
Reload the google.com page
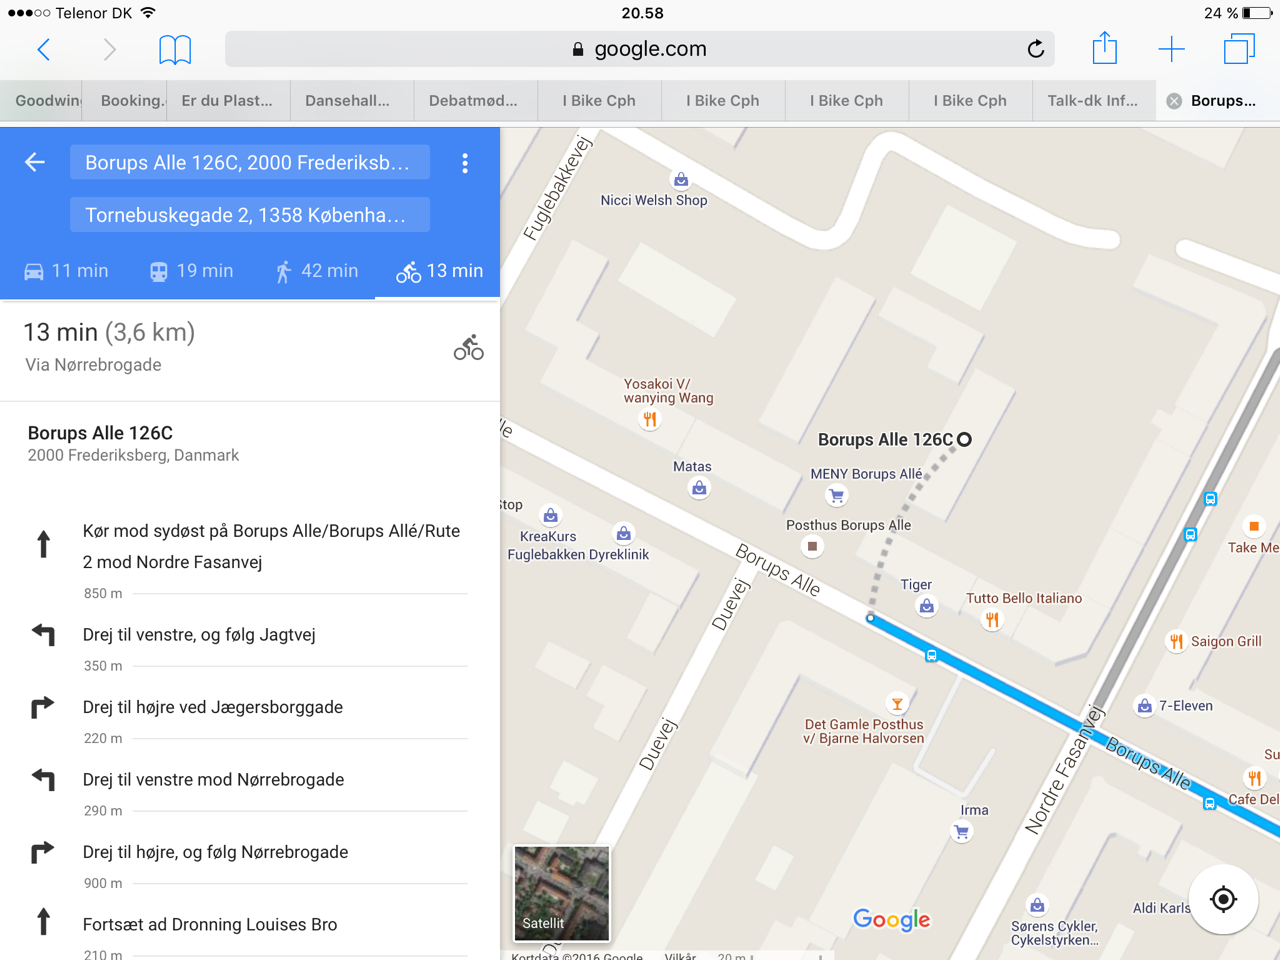tap(1036, 49)
